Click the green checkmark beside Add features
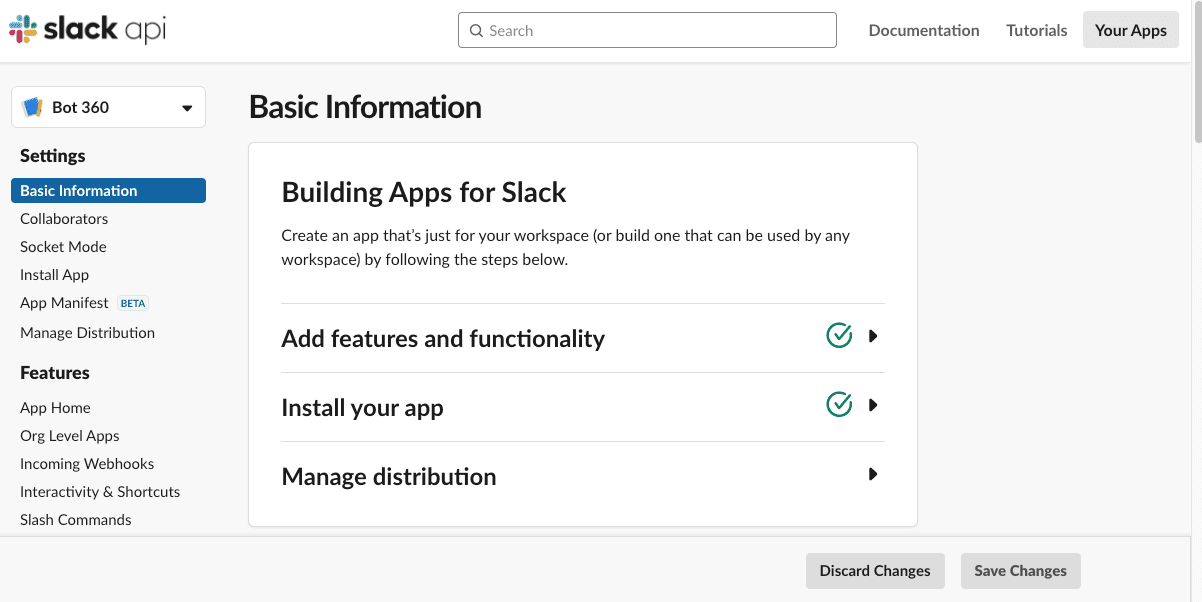The height and width of the screenshot is (602, 1202). tap(839, 336)
